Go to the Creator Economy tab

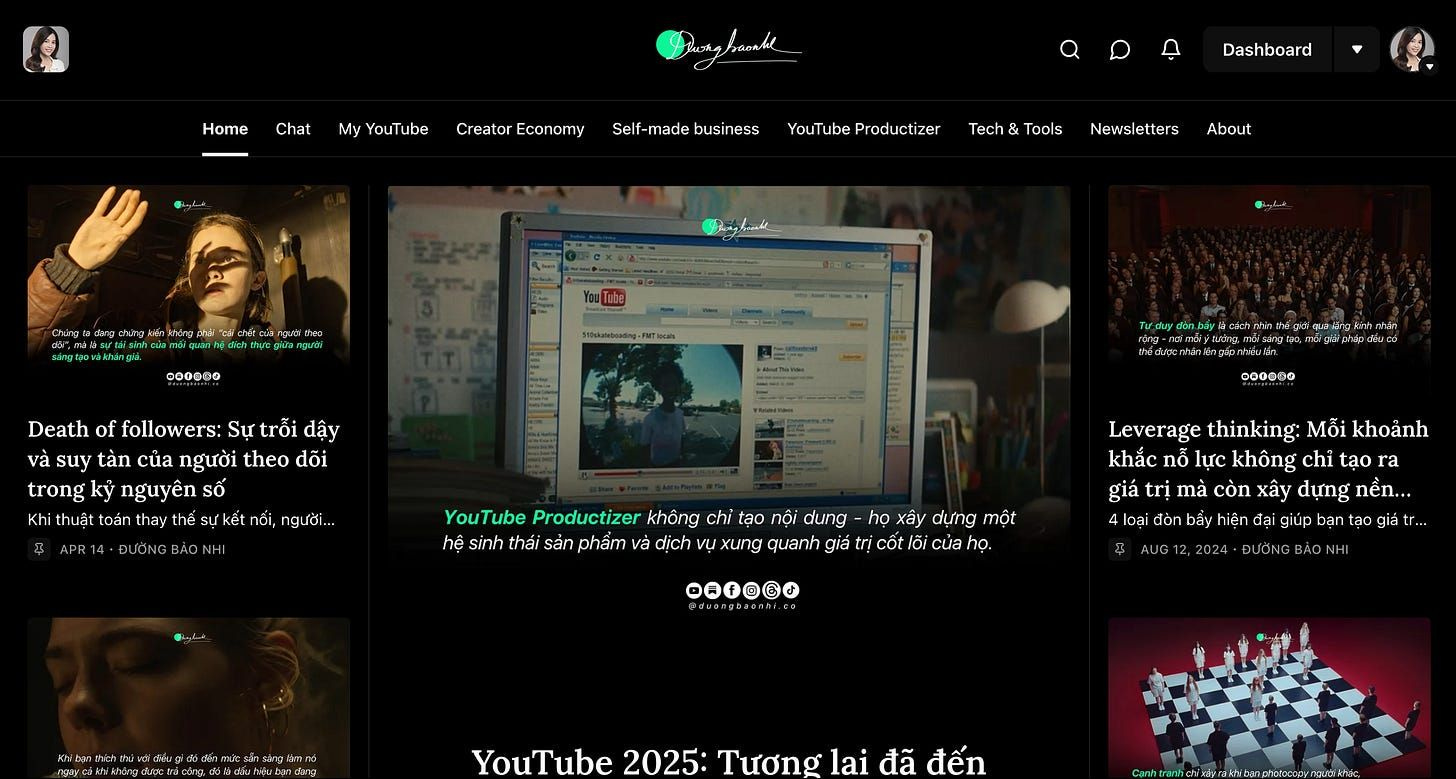click(x=520, y=129)
